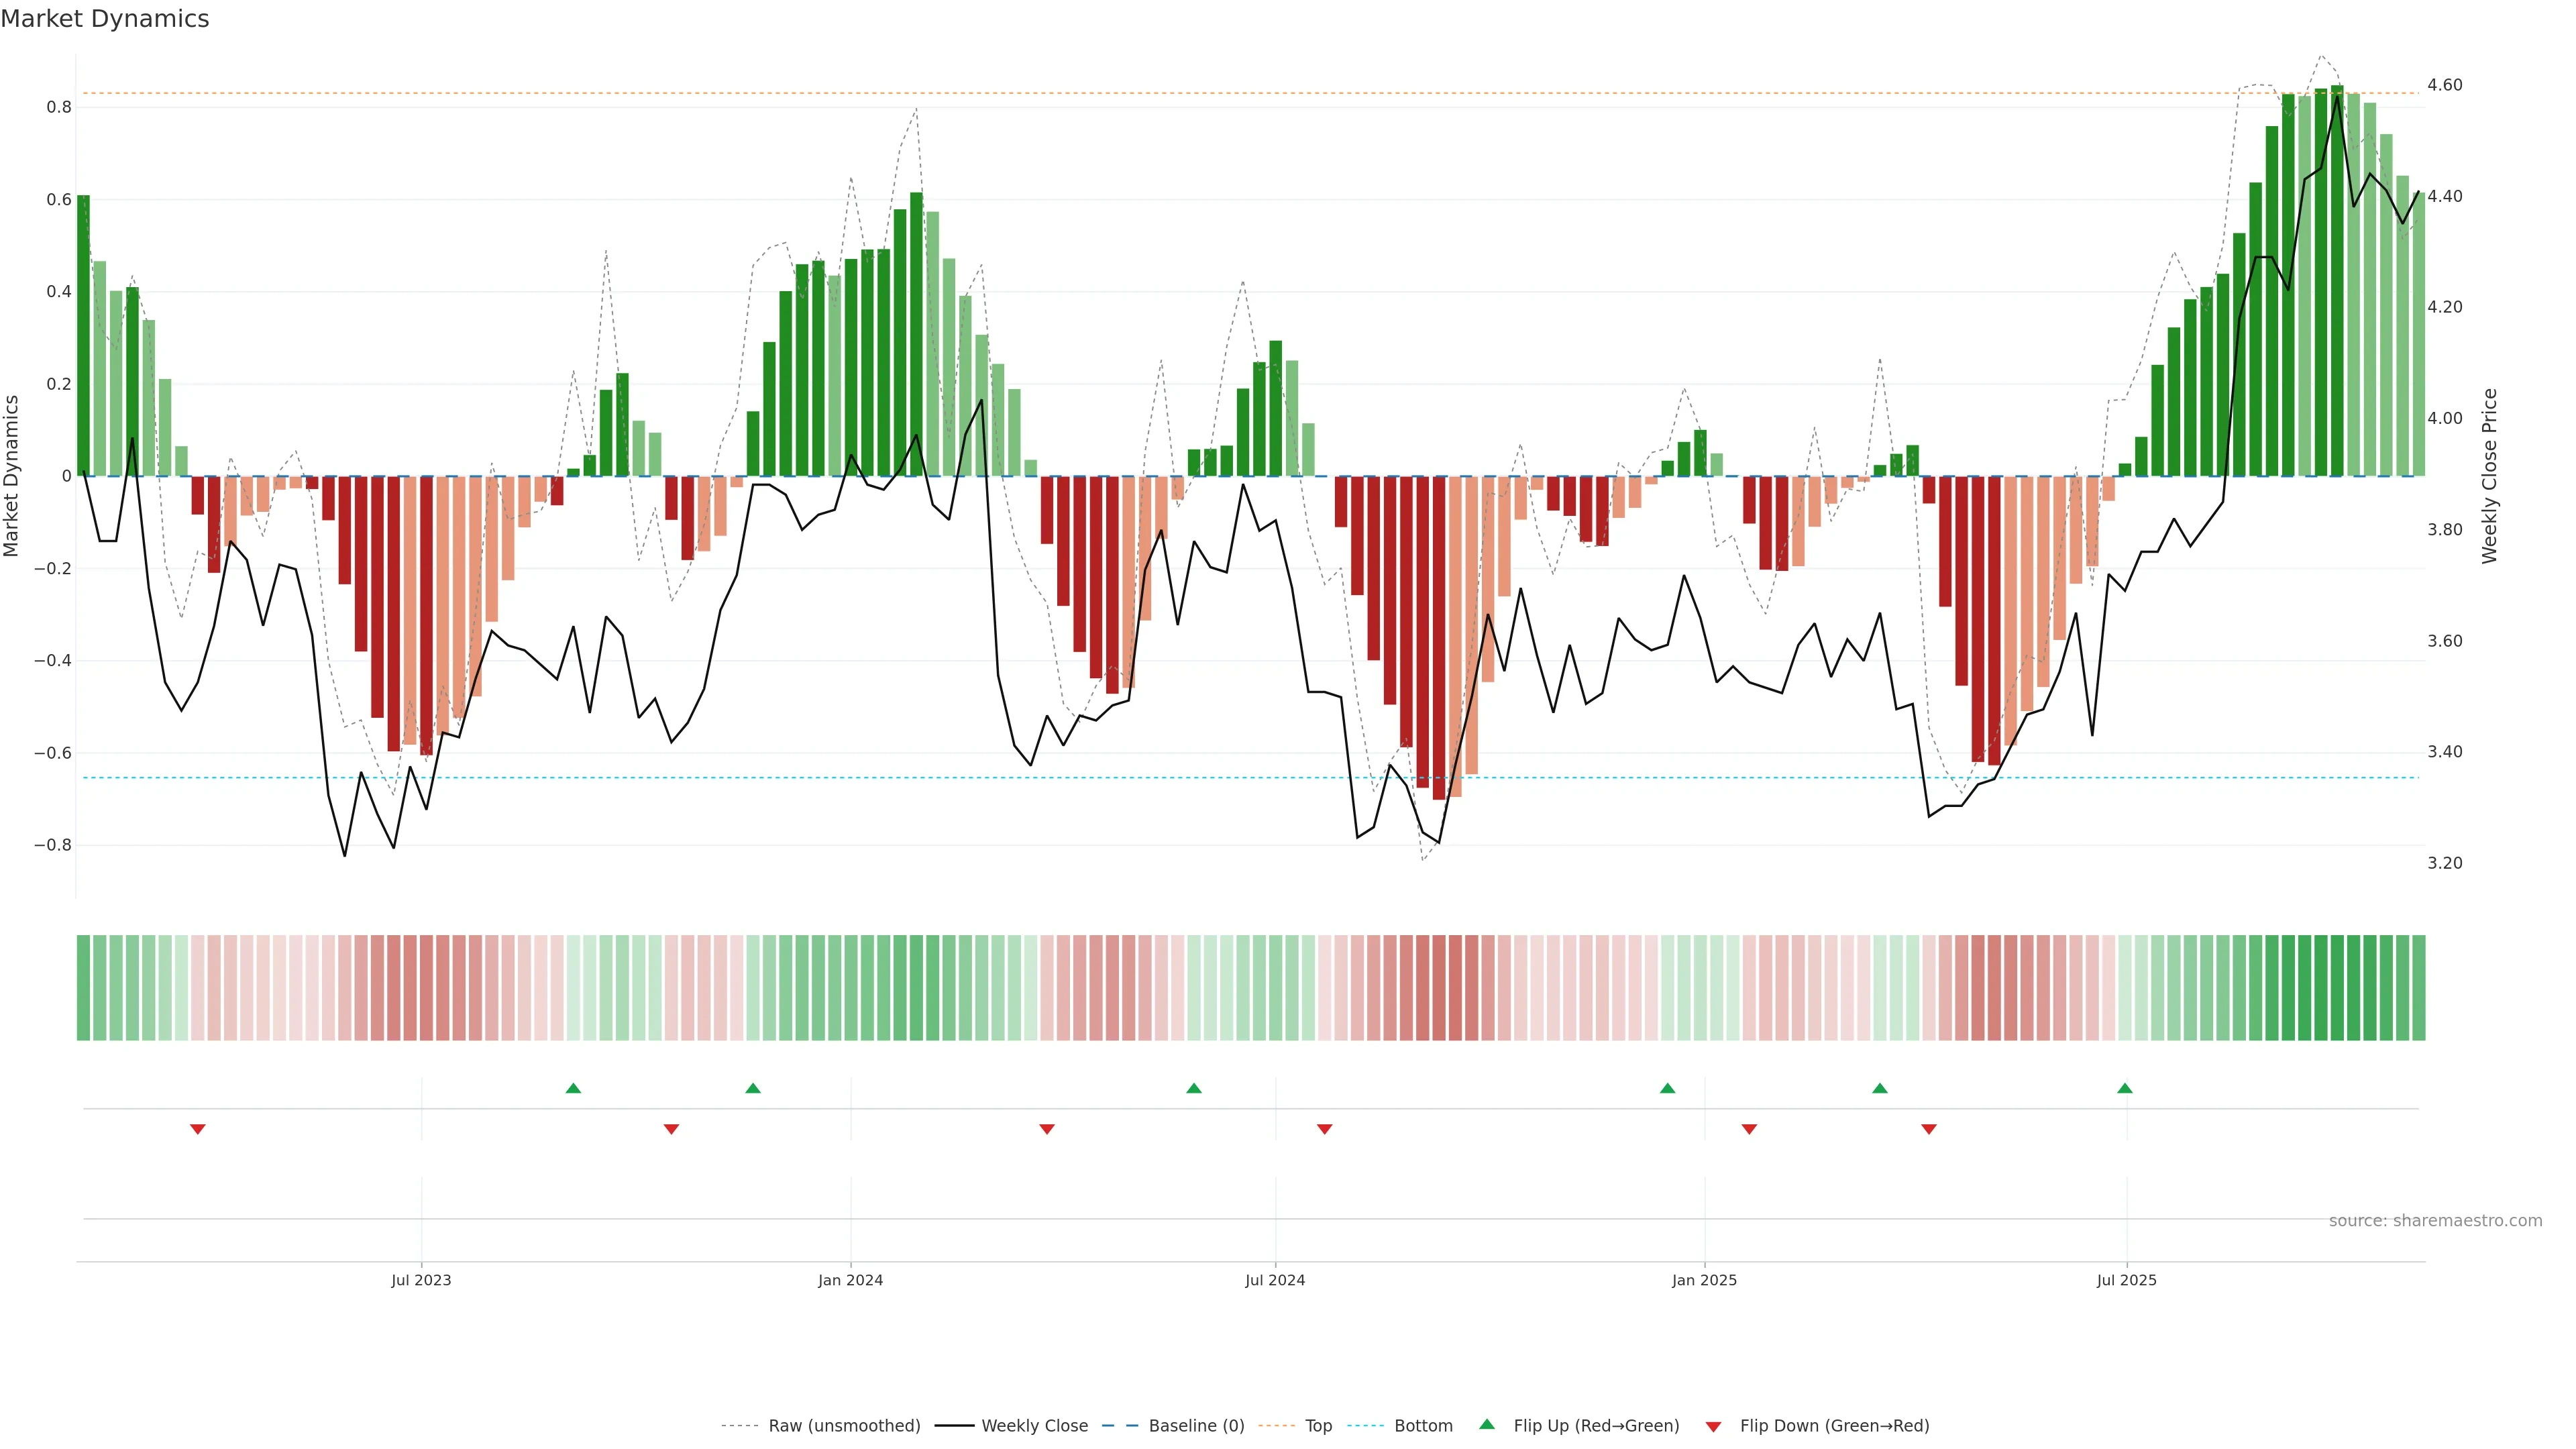Click the Top legend entry
Viewport: 2576px width, 1449px height.
pos(1318,1425)
